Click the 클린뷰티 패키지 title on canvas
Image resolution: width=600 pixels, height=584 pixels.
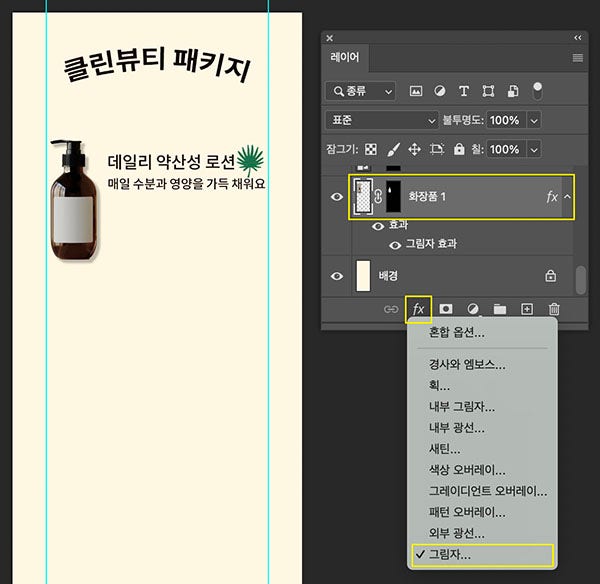click(x=157, y=64)
